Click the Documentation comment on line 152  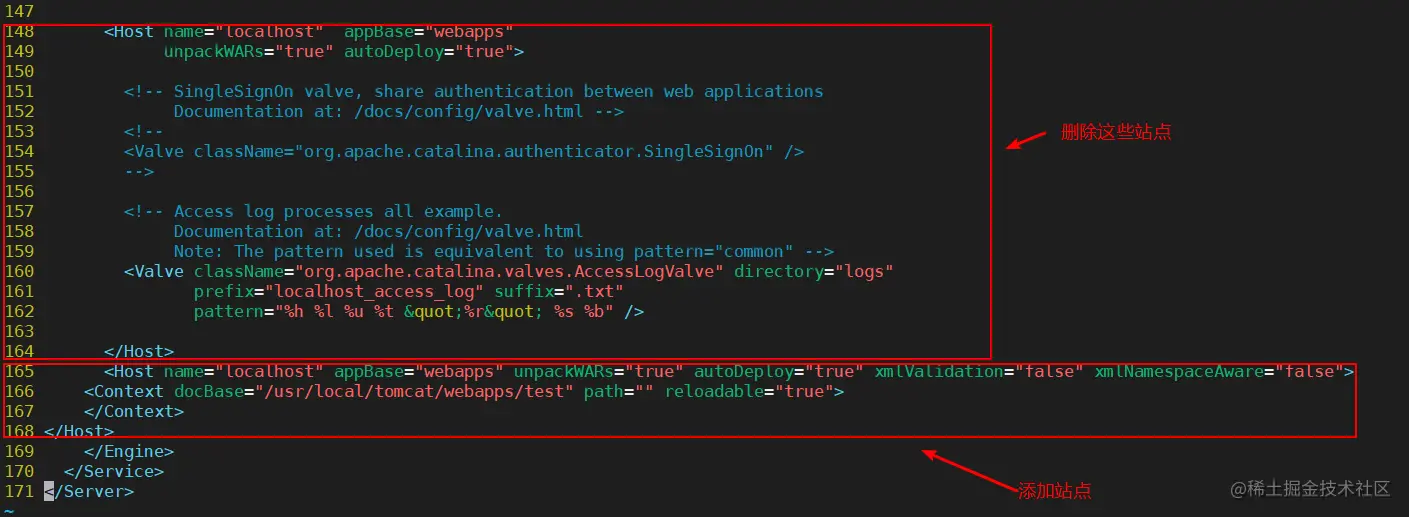click(x=399, y=111)
